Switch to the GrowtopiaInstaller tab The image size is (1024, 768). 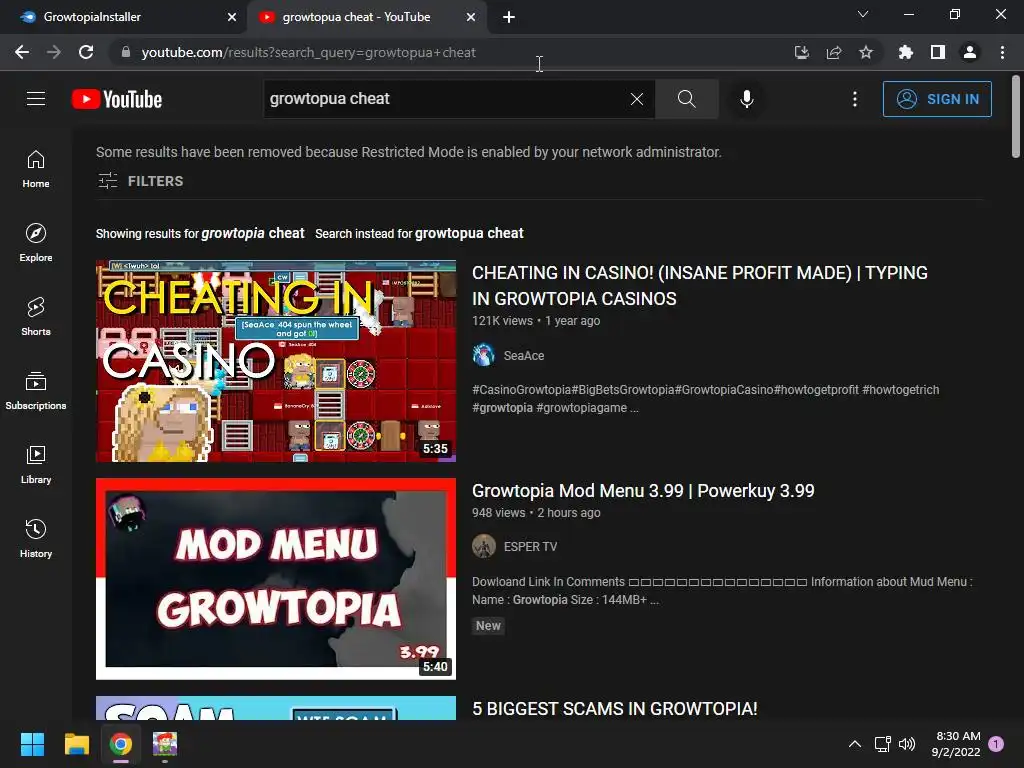pyautogui.click(x=123, y=17)
